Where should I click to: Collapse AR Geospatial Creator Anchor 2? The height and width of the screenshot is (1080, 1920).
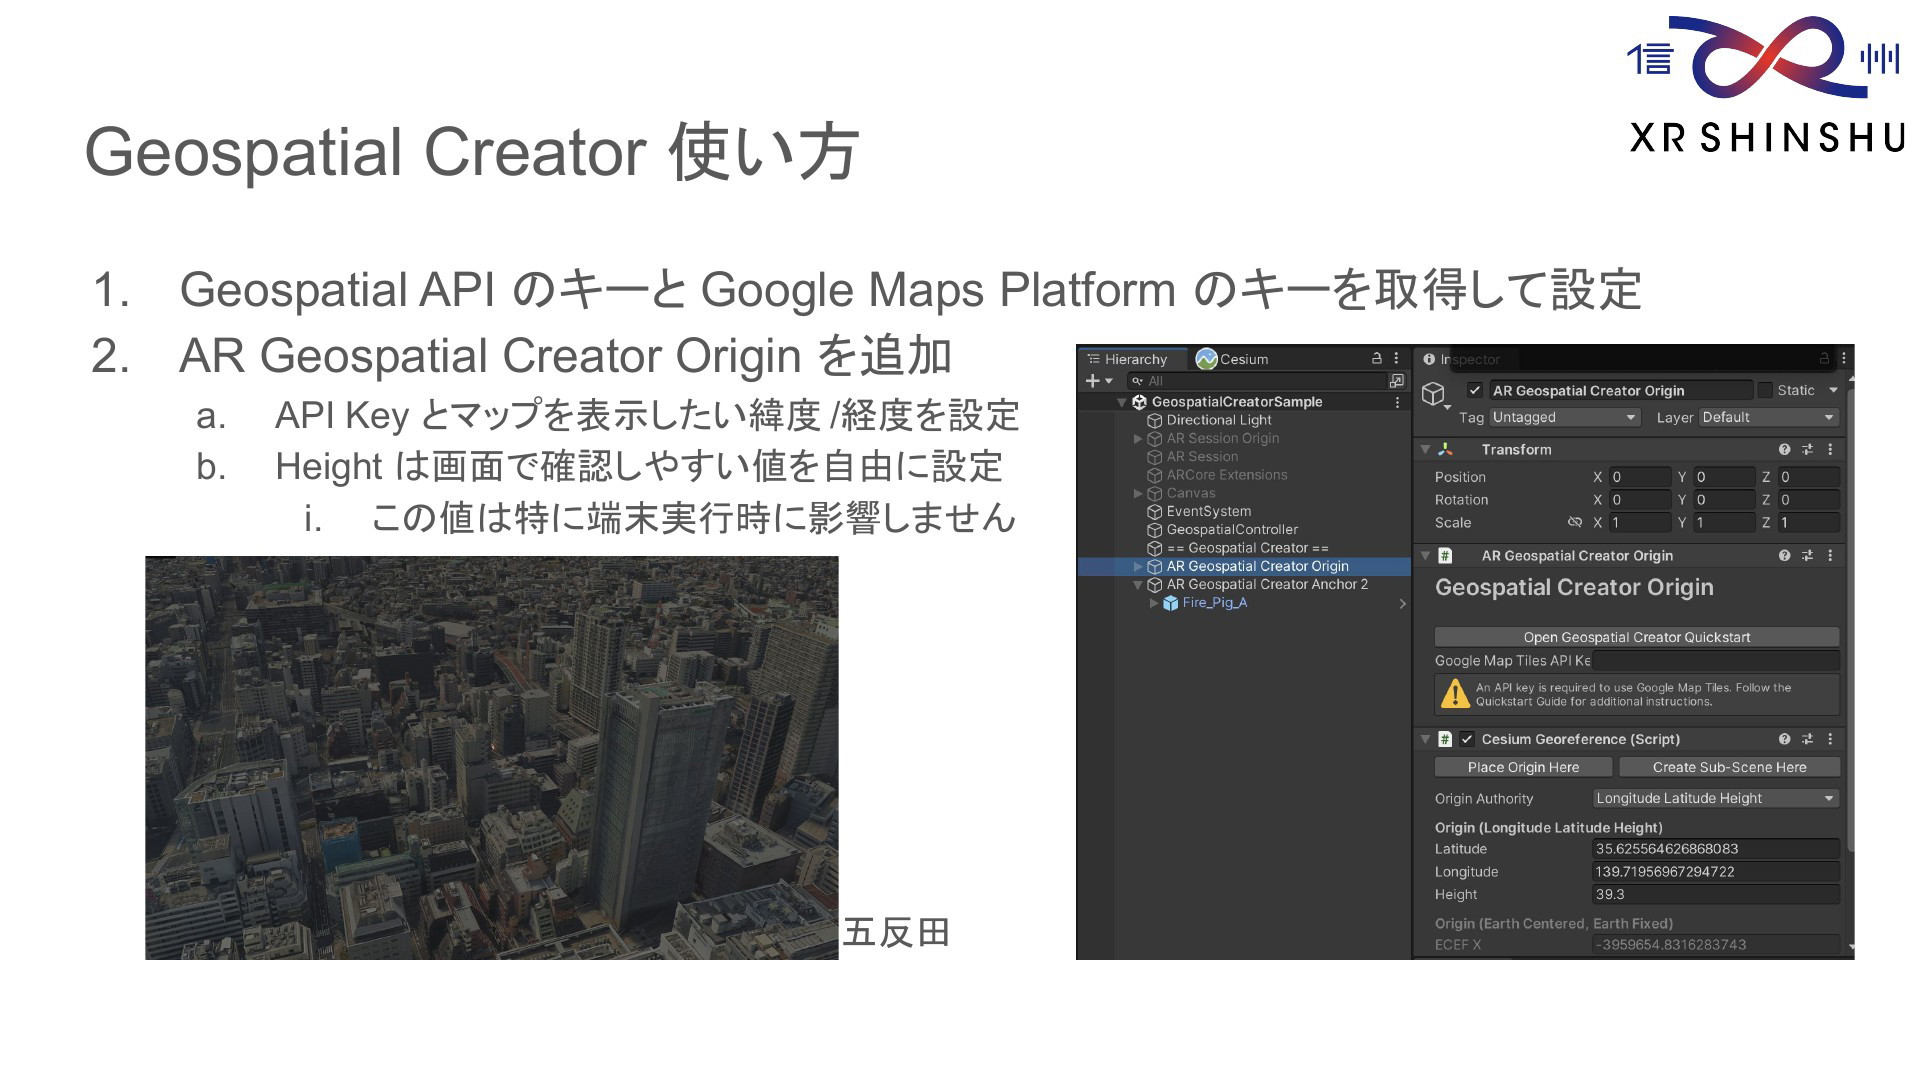(1138, 585)
